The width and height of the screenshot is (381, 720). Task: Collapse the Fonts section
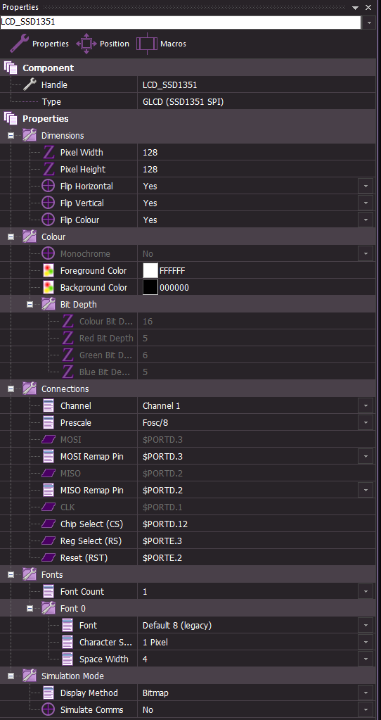11,574
